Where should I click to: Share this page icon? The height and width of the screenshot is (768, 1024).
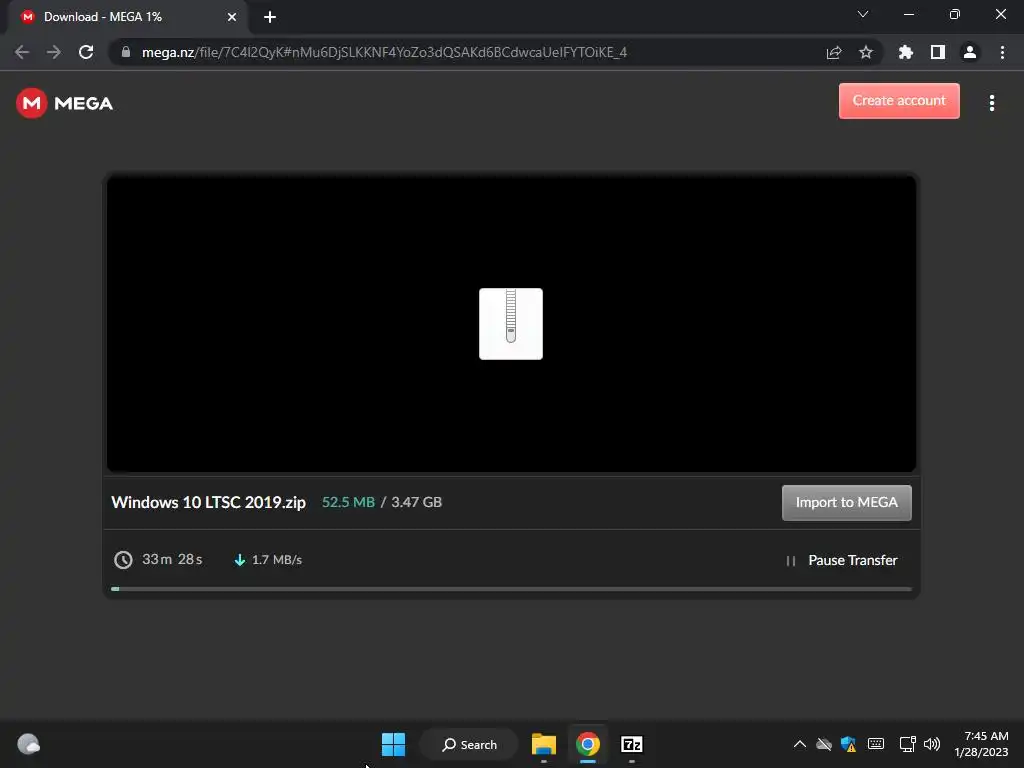coord(834,52)
